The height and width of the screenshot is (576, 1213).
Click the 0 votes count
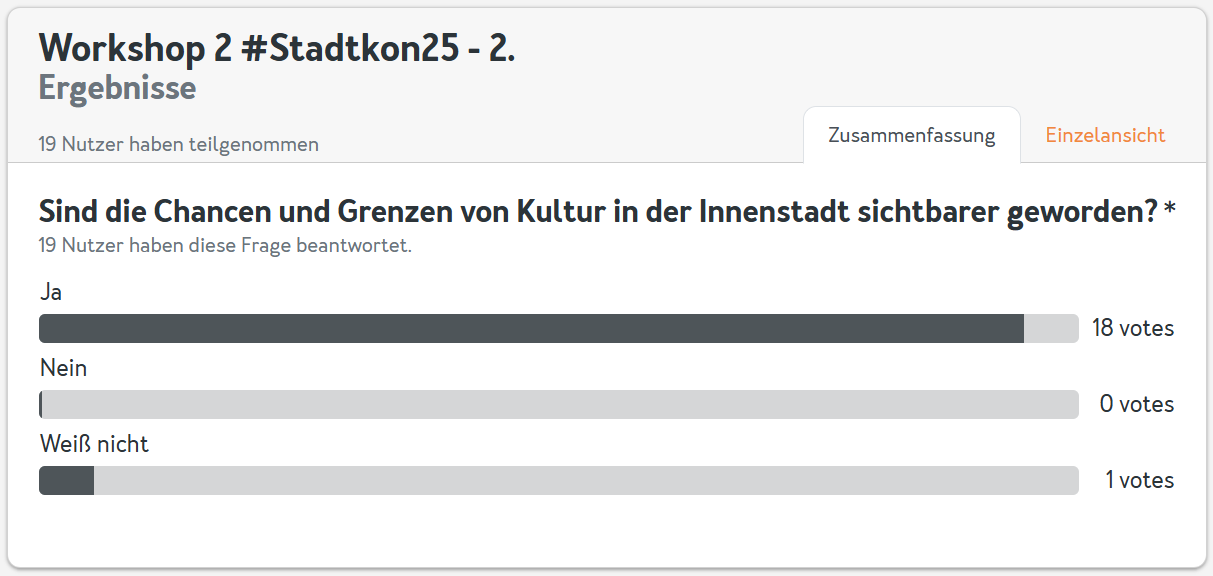pyautogui.click(x=1137, y=404)
